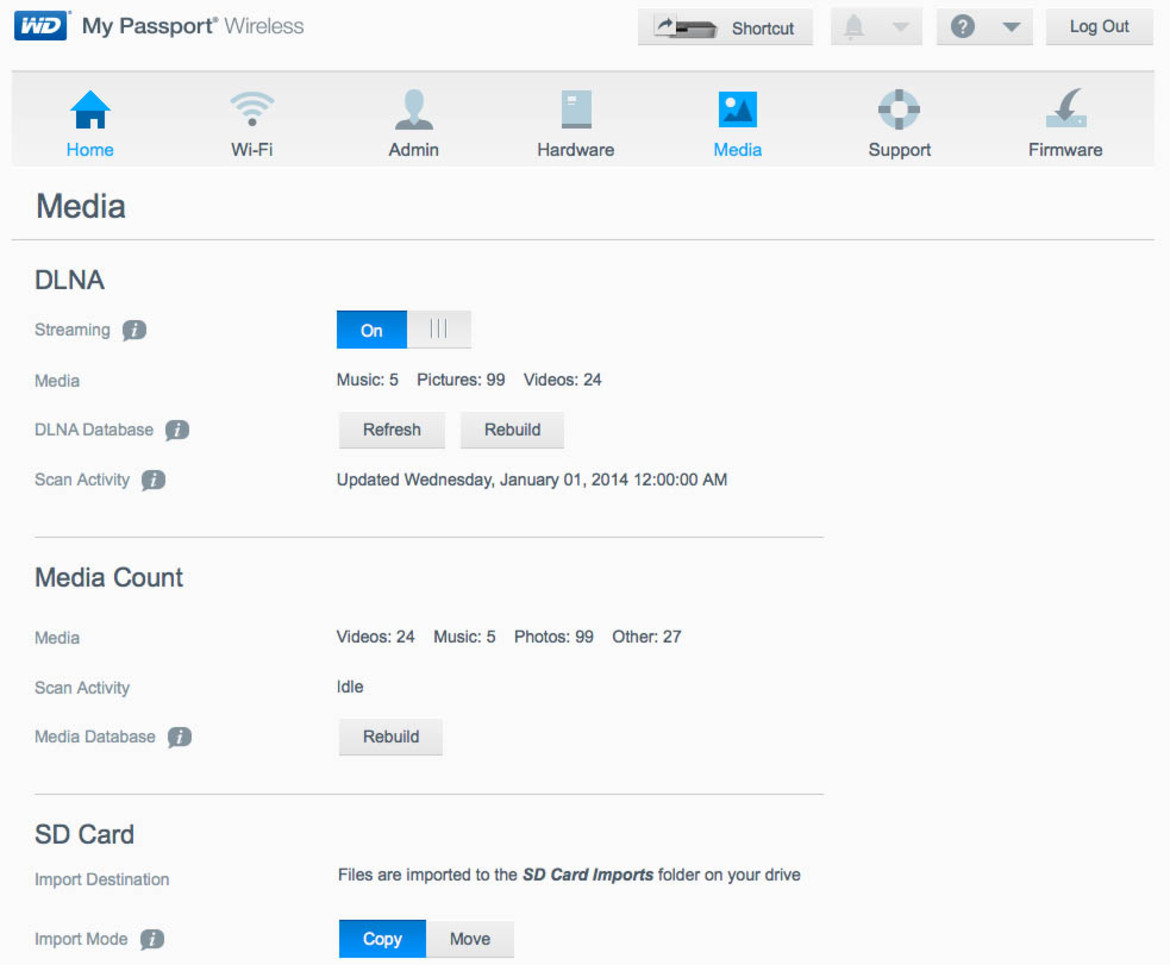Show info for Import Mode

click(x=152, y=939)
